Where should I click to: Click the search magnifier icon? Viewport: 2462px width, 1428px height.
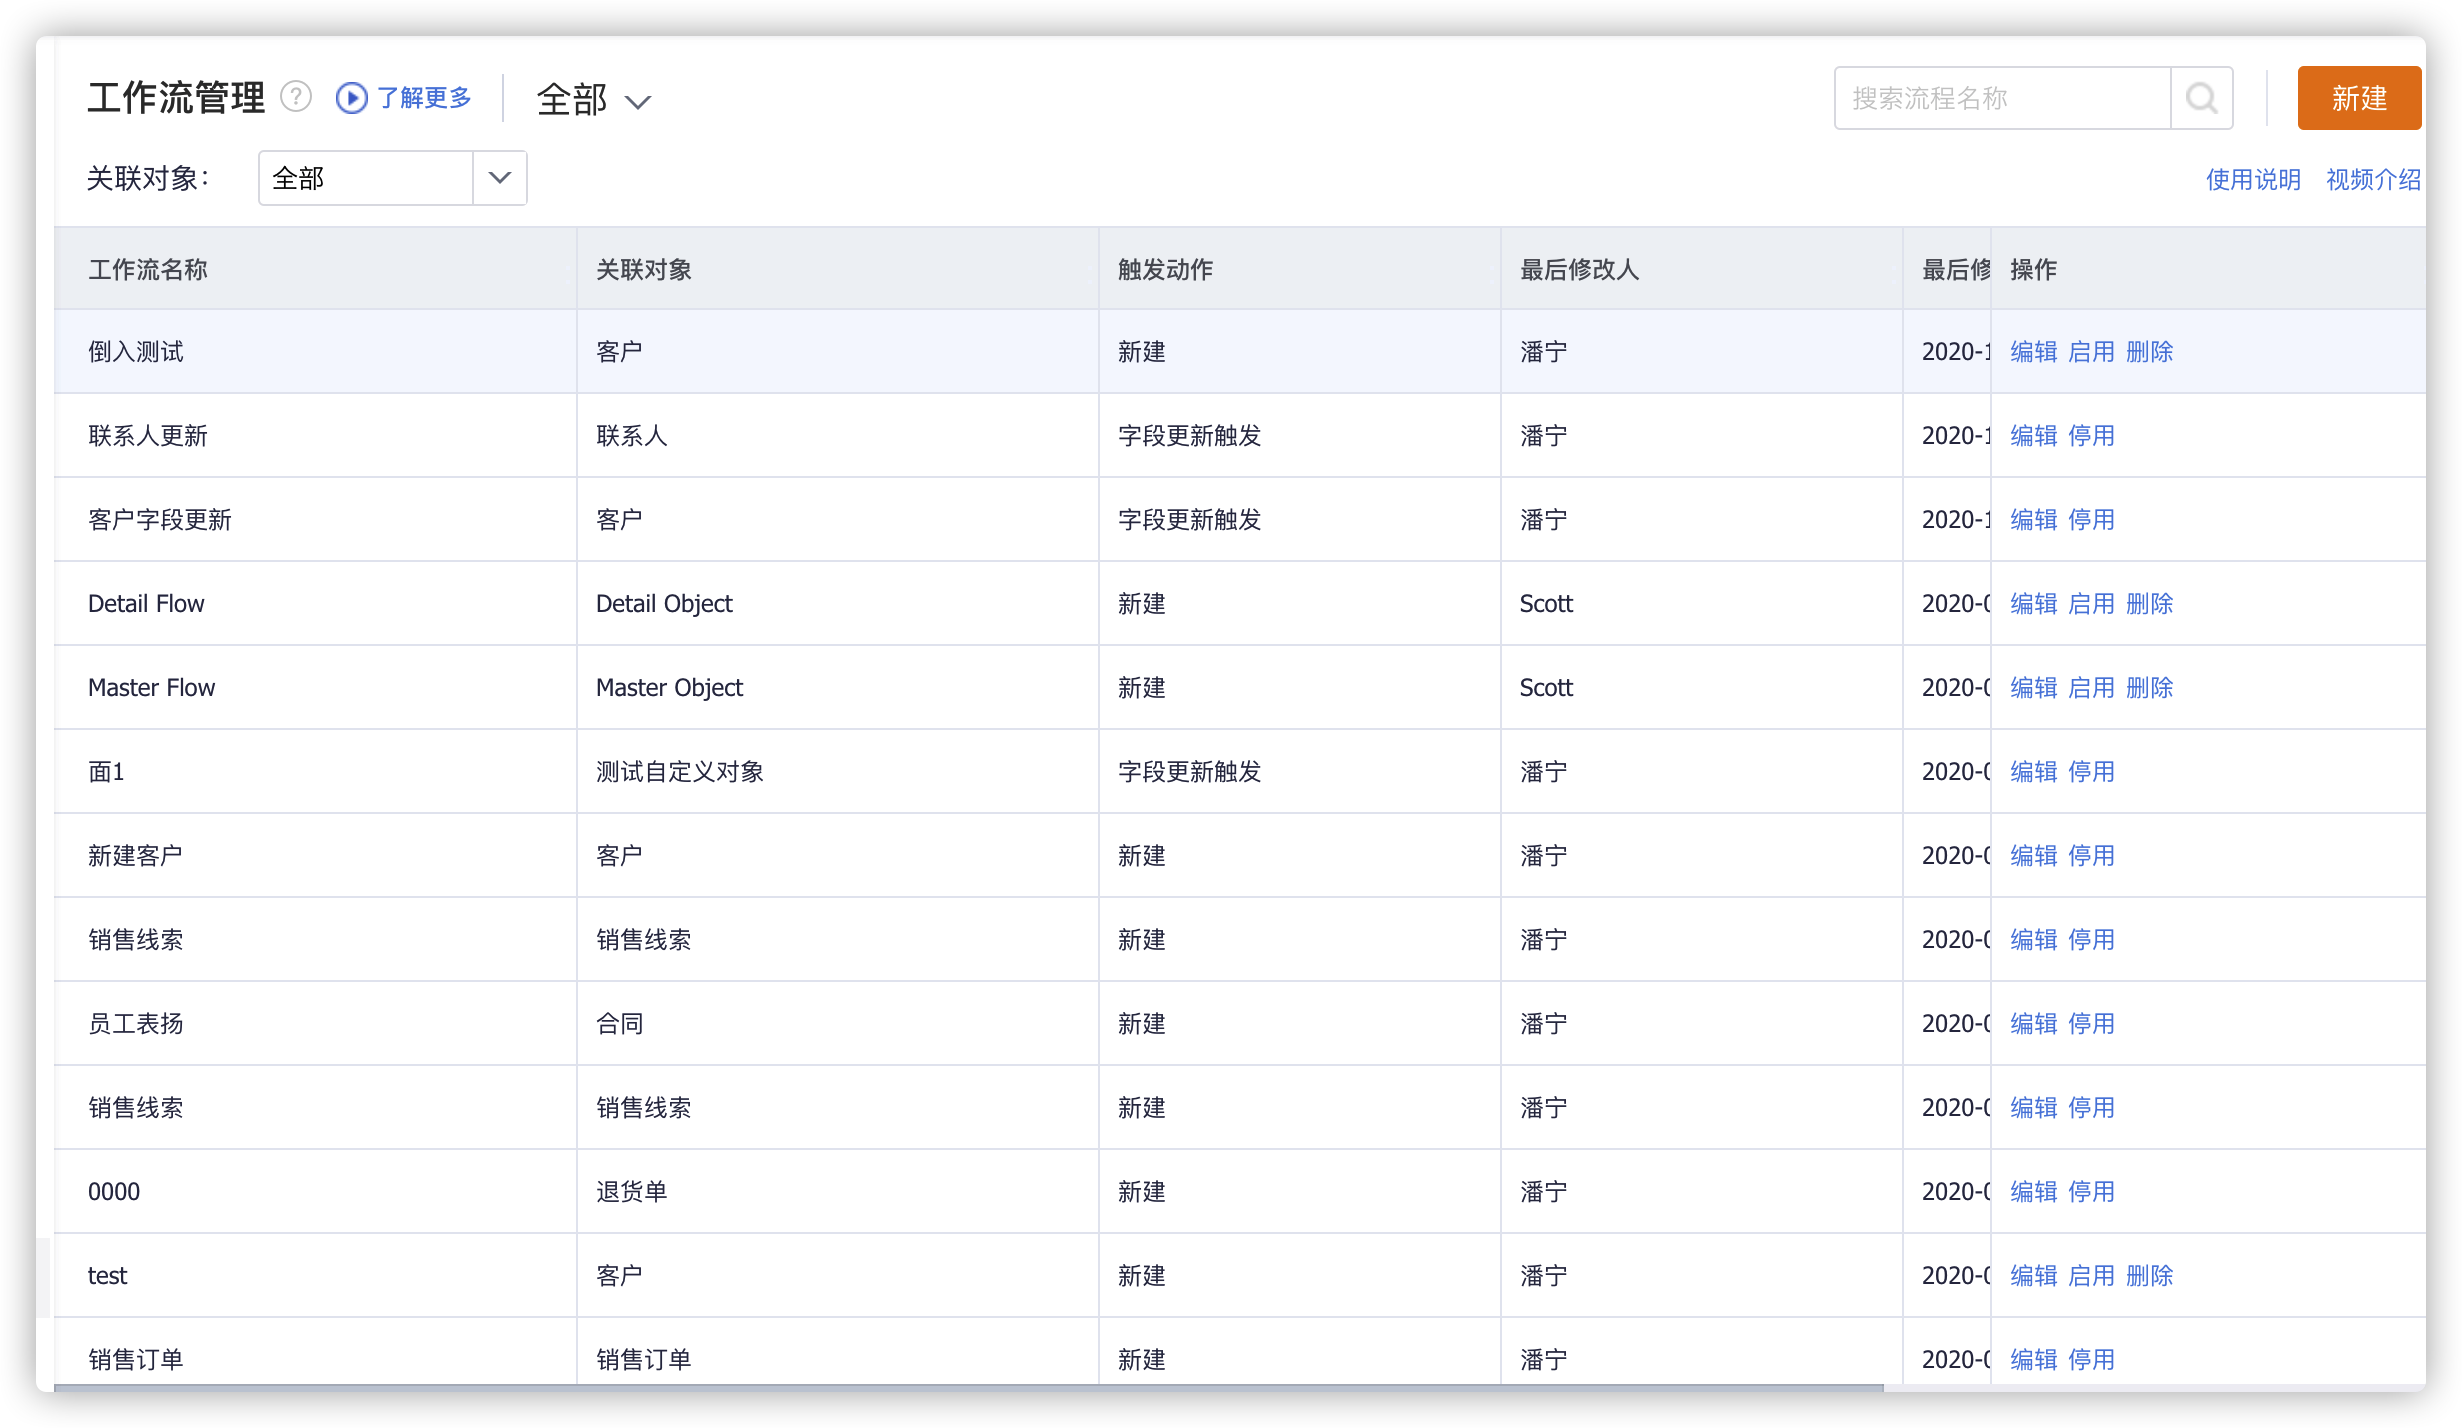click(x=2201, y=98)
